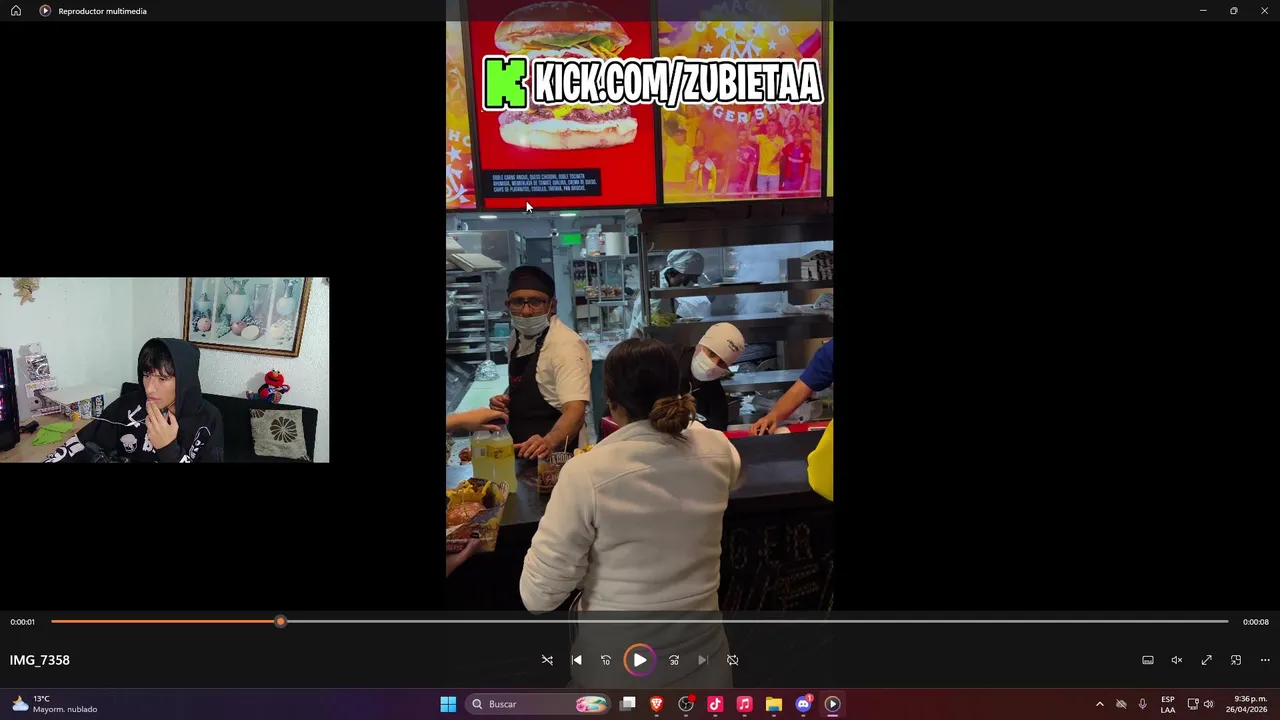Screen dimensions: 1280x720
Task: Open Task View from taskbar
Action: click(628, 704)
